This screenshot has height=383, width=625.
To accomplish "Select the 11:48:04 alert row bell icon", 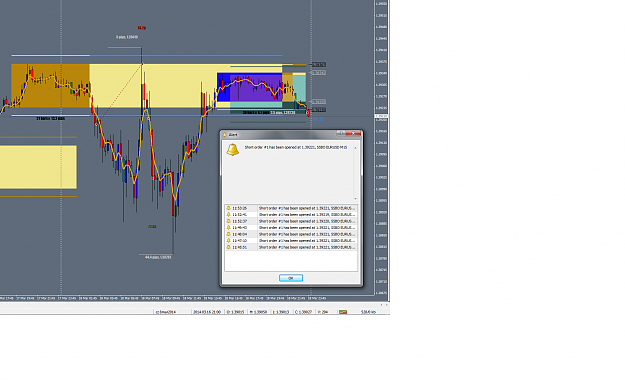I will (228, 234).
